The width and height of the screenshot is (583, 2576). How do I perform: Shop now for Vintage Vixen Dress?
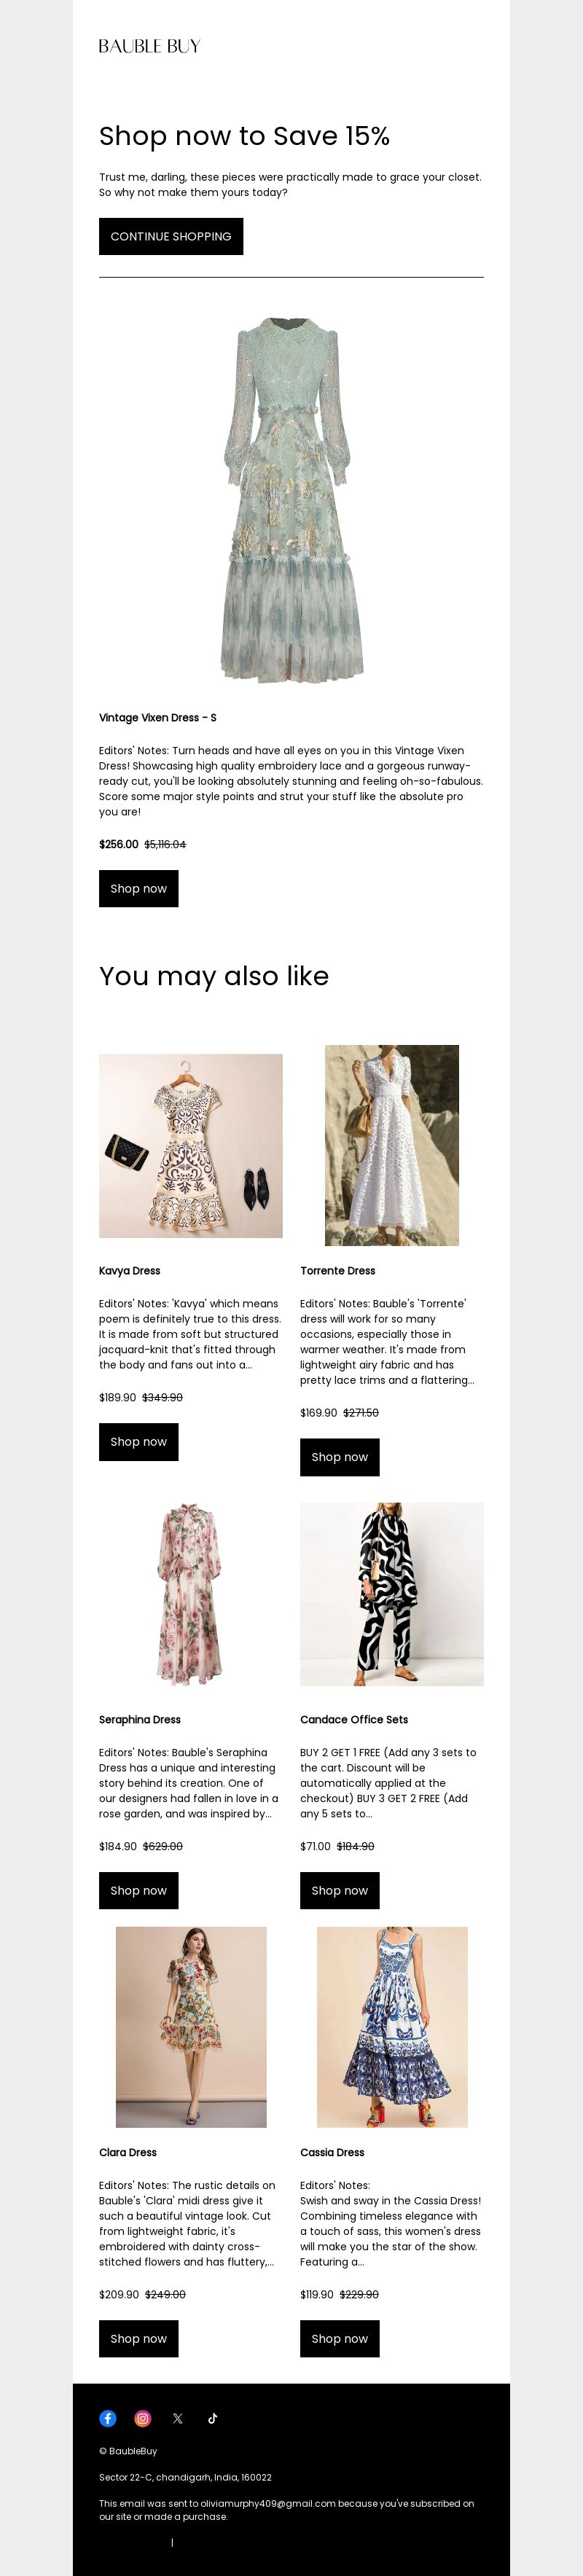coord(139,888)
